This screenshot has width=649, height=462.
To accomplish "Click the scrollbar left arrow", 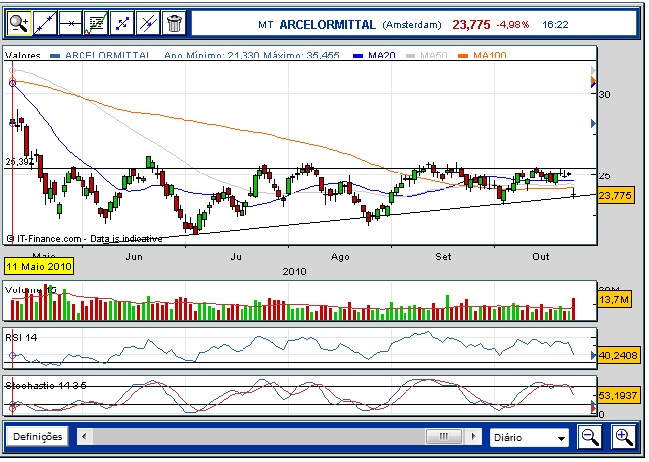I will pyautogui.click(x=84, y=436).
